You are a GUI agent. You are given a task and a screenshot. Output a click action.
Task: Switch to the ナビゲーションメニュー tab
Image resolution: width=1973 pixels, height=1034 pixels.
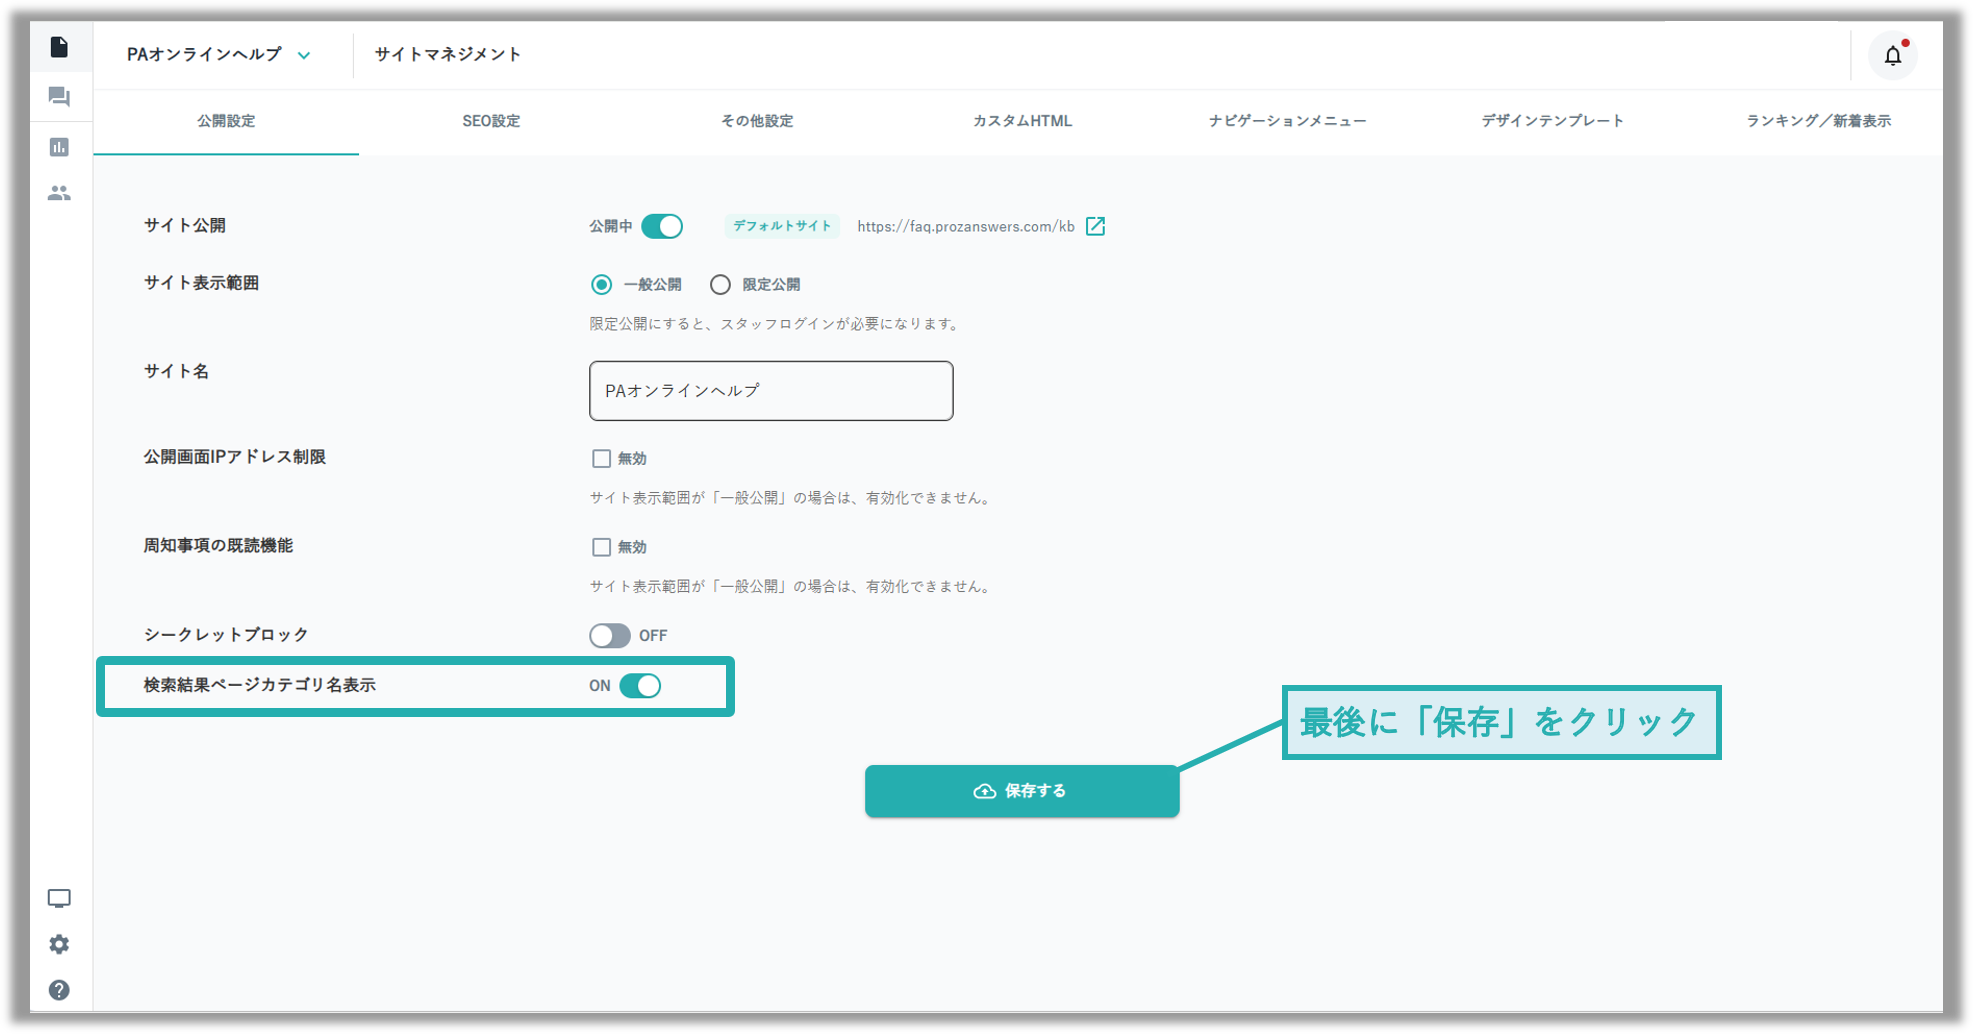tap(1287, 121)
